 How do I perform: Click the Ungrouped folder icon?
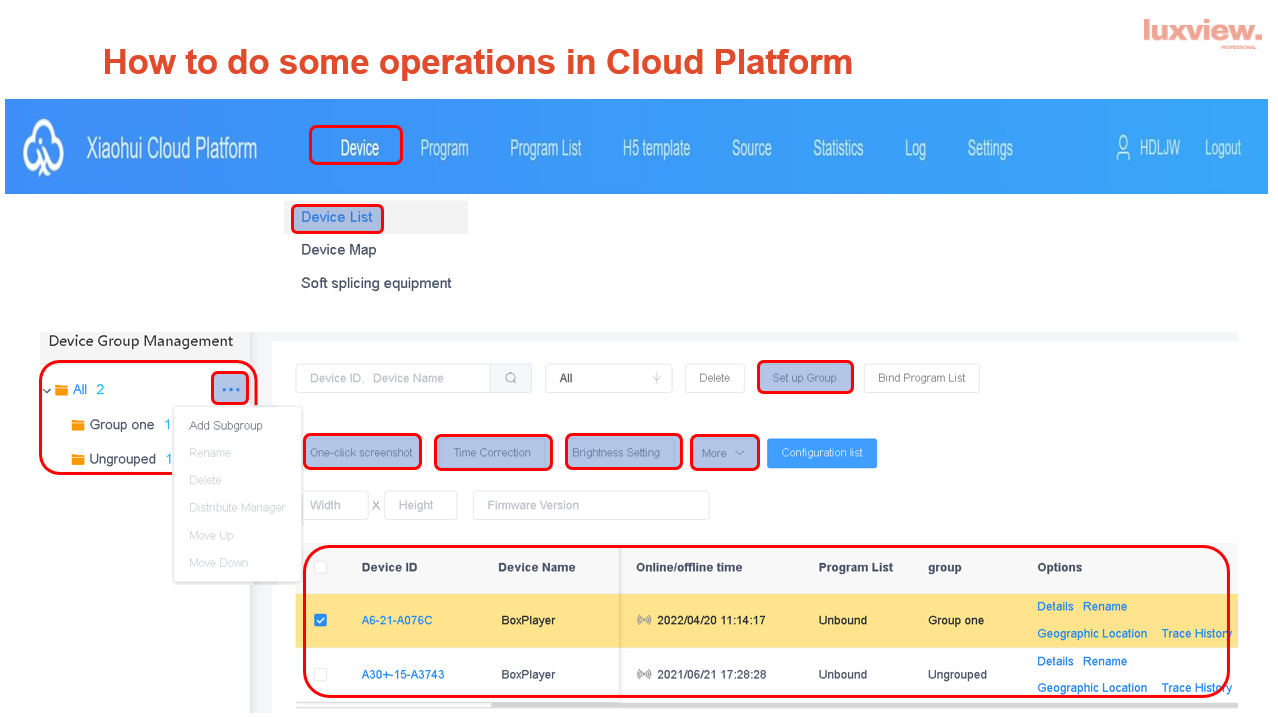point(78,460)
